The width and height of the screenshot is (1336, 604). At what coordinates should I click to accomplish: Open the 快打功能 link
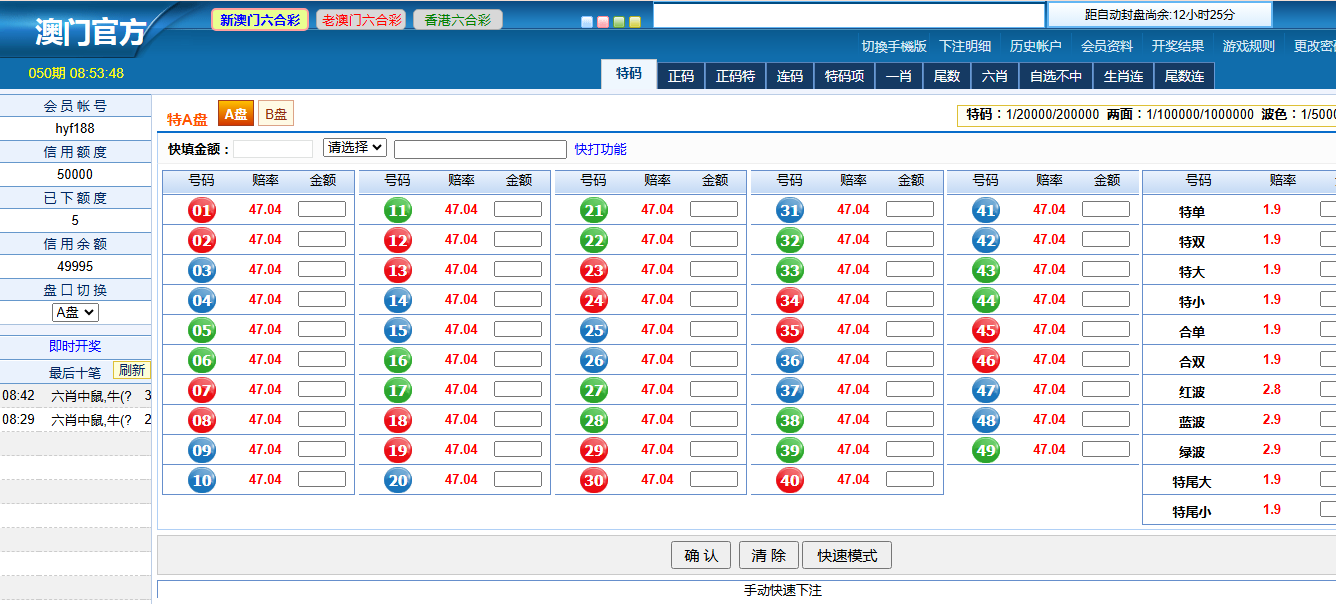602,148
